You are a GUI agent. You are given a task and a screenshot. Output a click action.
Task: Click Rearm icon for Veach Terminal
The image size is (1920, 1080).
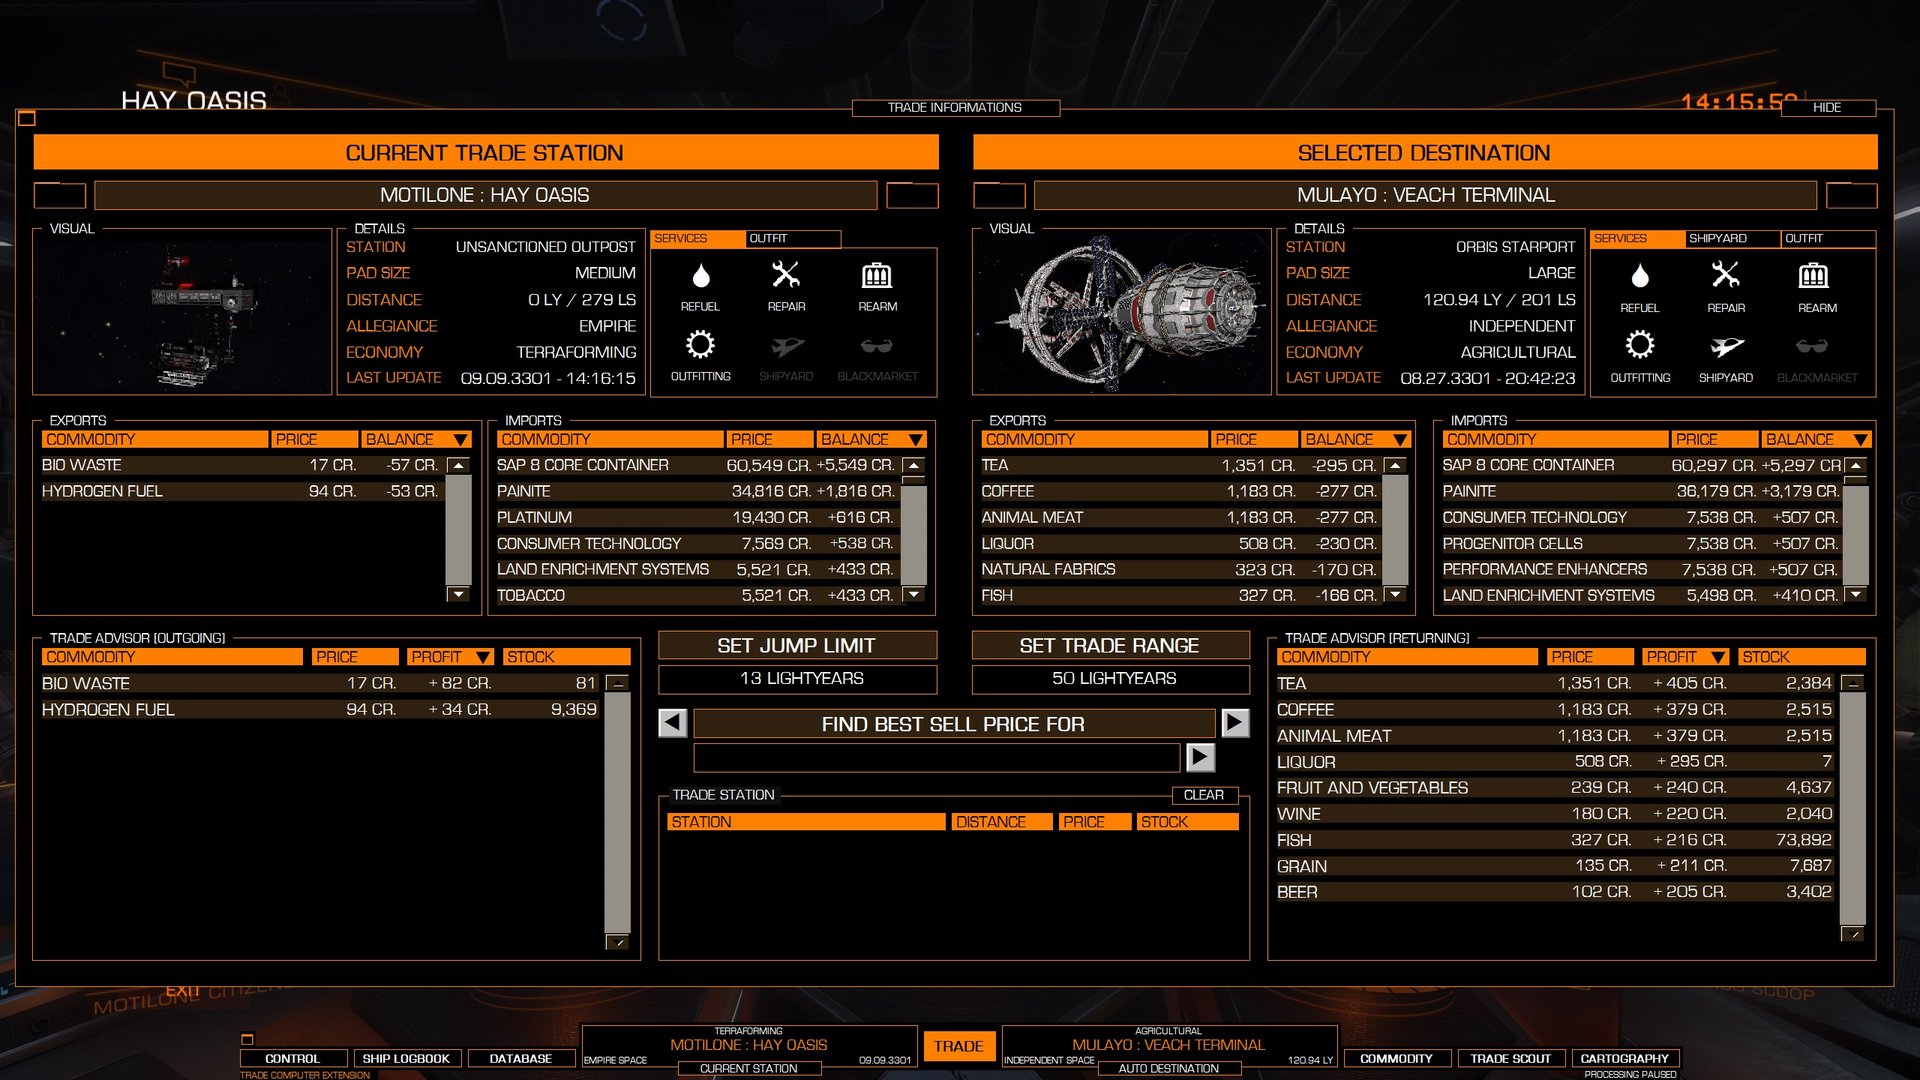[1814, 276]
